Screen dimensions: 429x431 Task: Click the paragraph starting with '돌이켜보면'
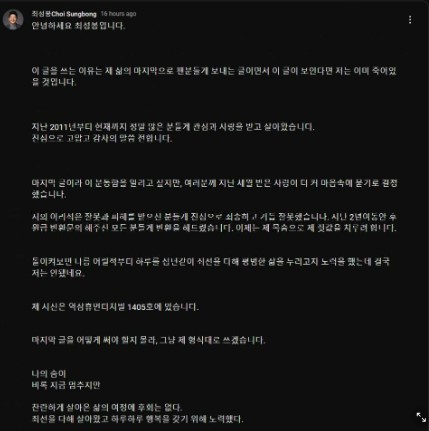point(211,267)
